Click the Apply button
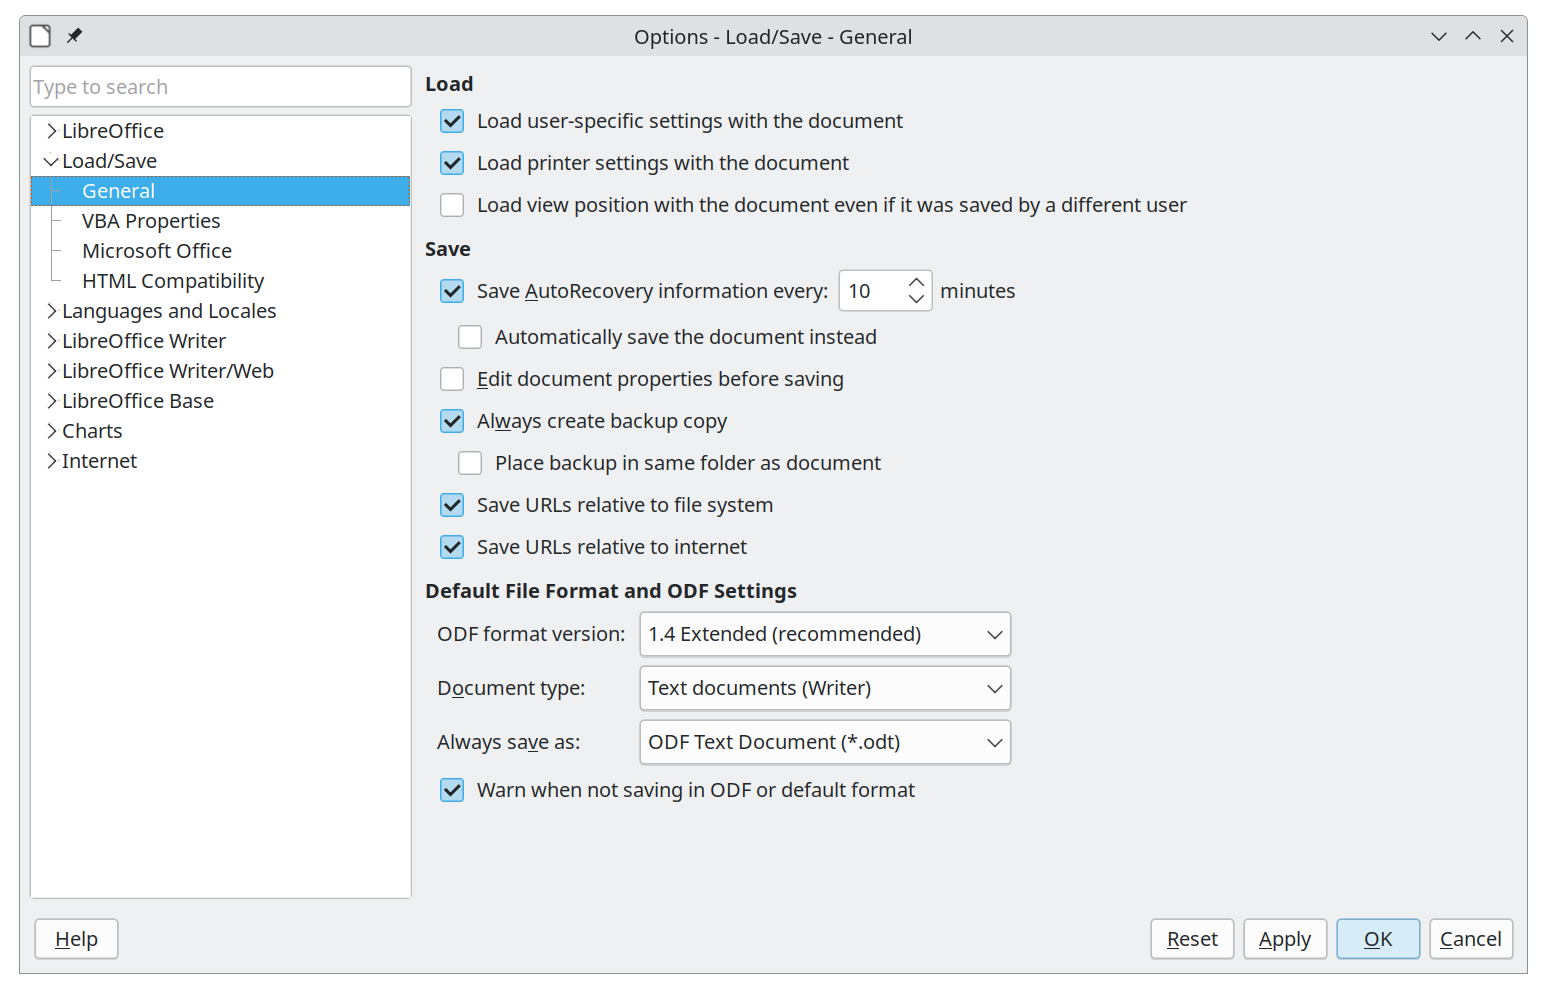 (1284, 938)
